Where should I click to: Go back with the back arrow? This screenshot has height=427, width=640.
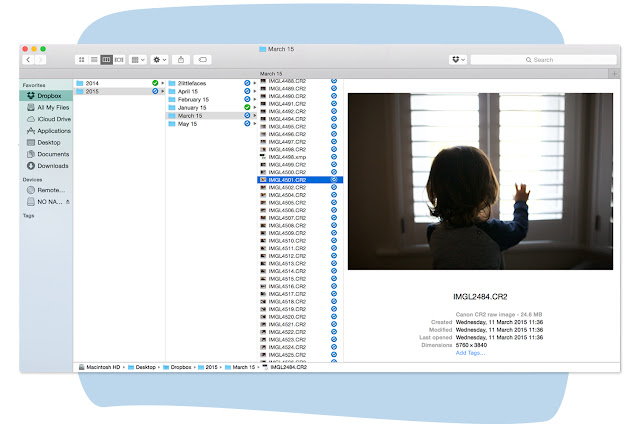coord(28,60)
